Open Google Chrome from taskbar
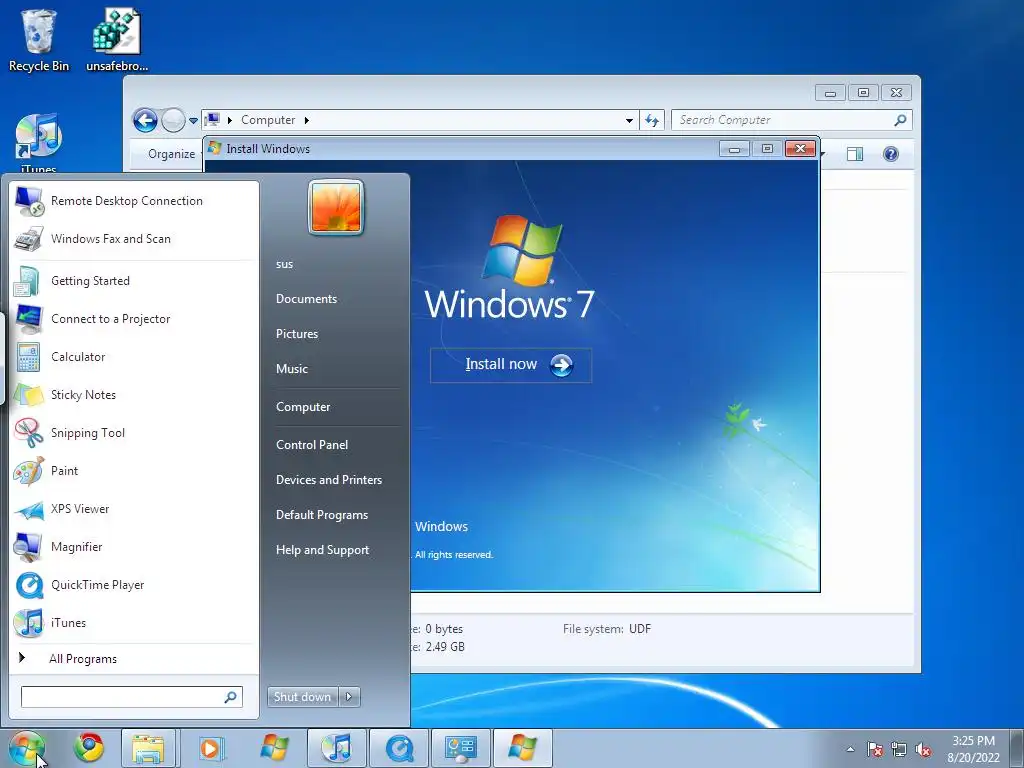This screenshot has width=1024, height=768. click(88, 748)
